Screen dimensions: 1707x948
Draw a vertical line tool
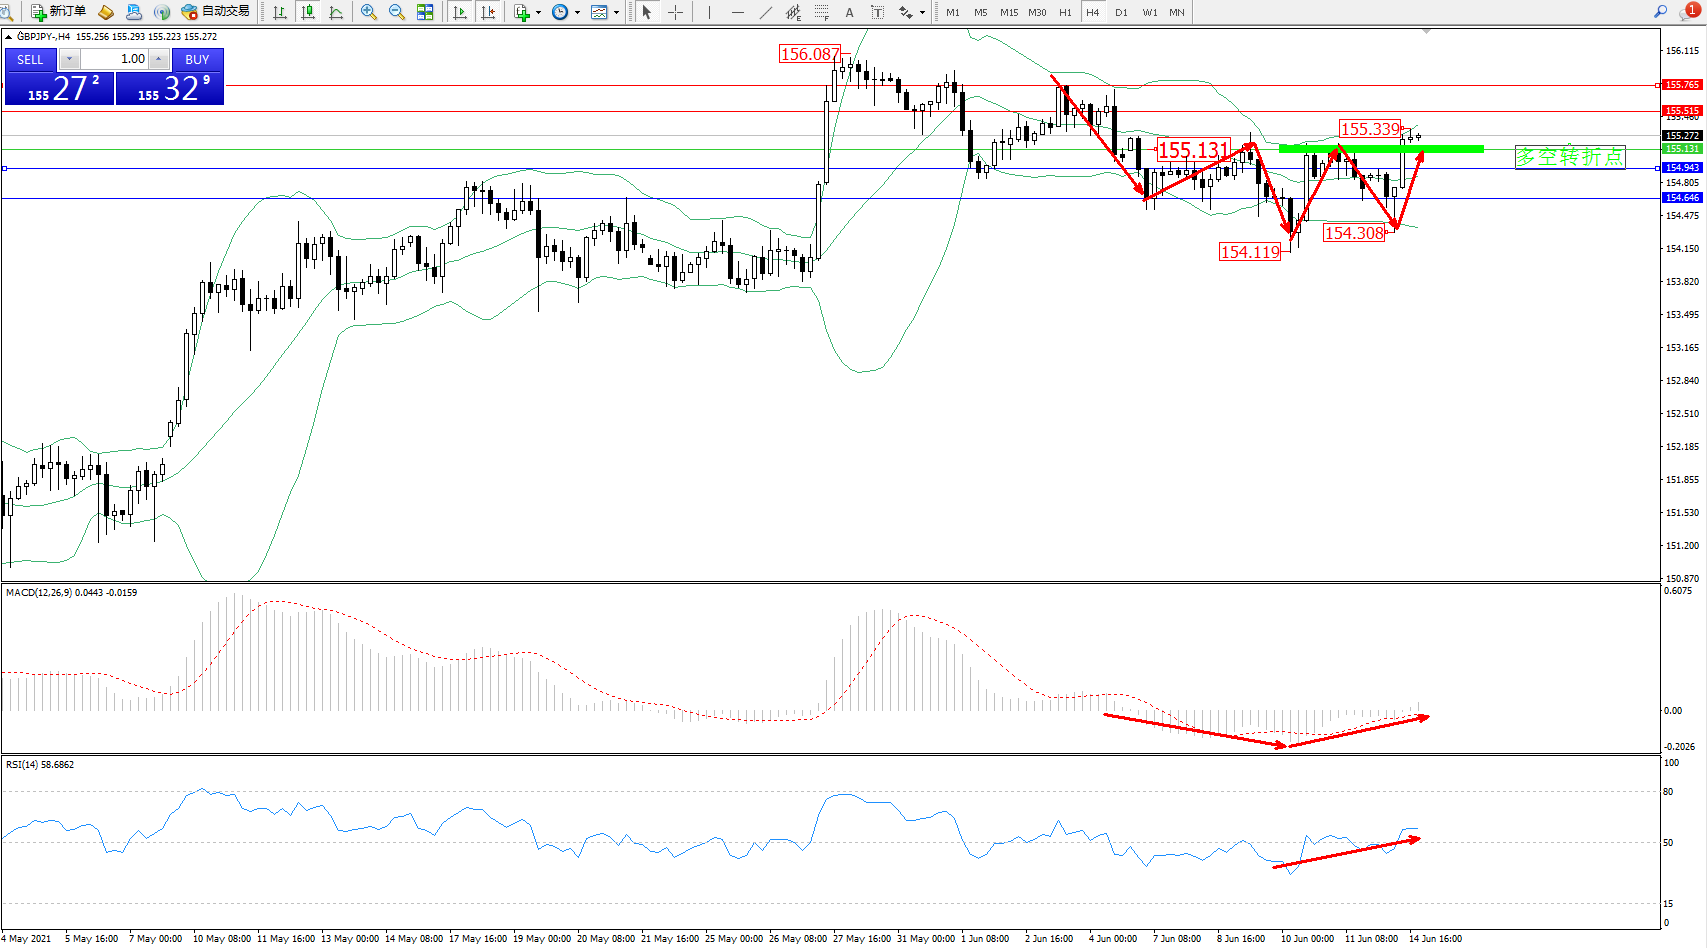point(709,12)
